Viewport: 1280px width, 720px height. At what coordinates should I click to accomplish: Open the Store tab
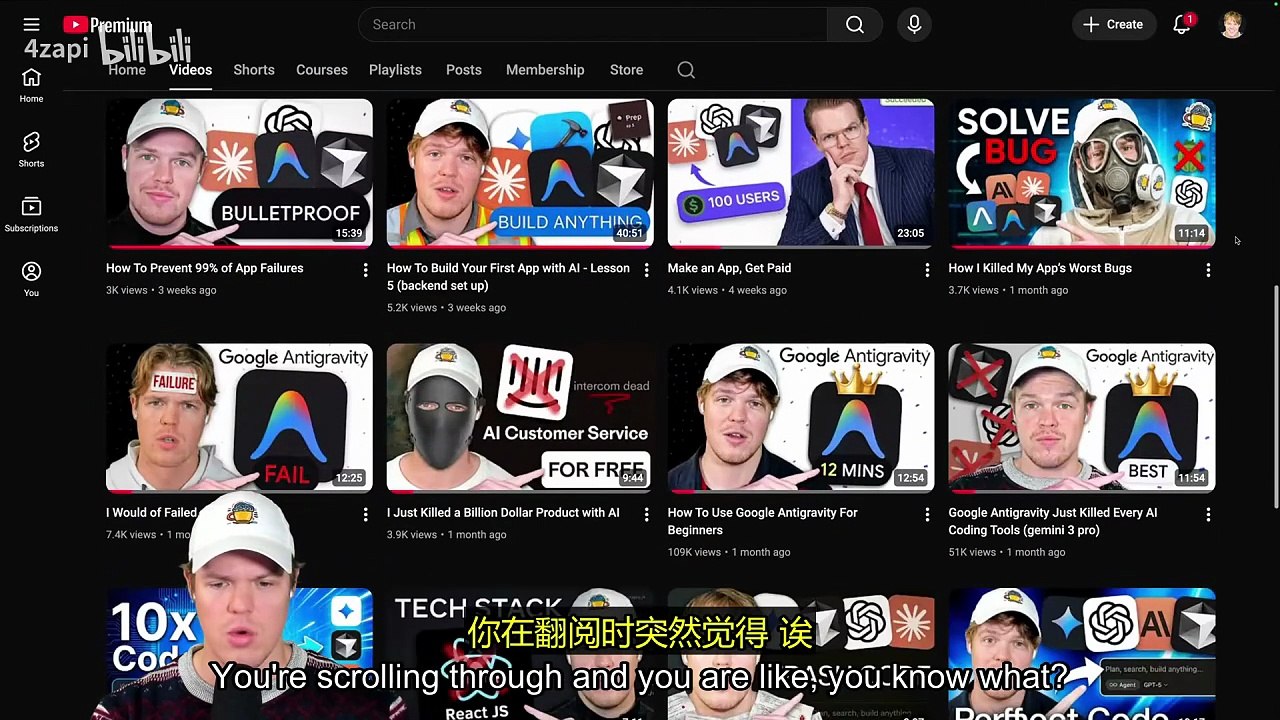(x=627, y=70)
